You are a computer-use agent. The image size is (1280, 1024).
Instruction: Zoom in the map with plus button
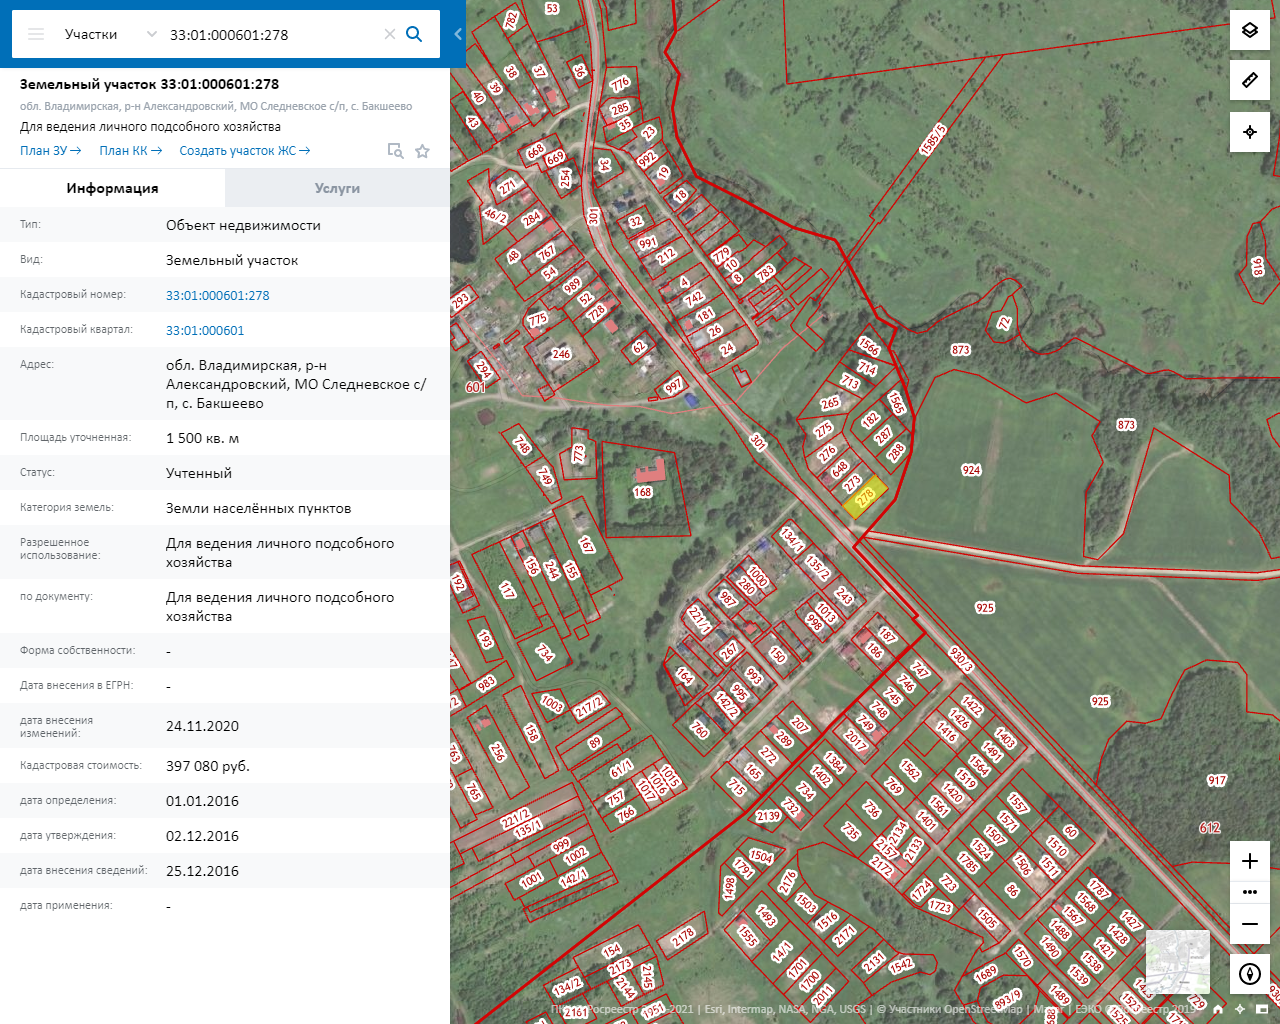pyautogui.click(x=1249, y=861)
